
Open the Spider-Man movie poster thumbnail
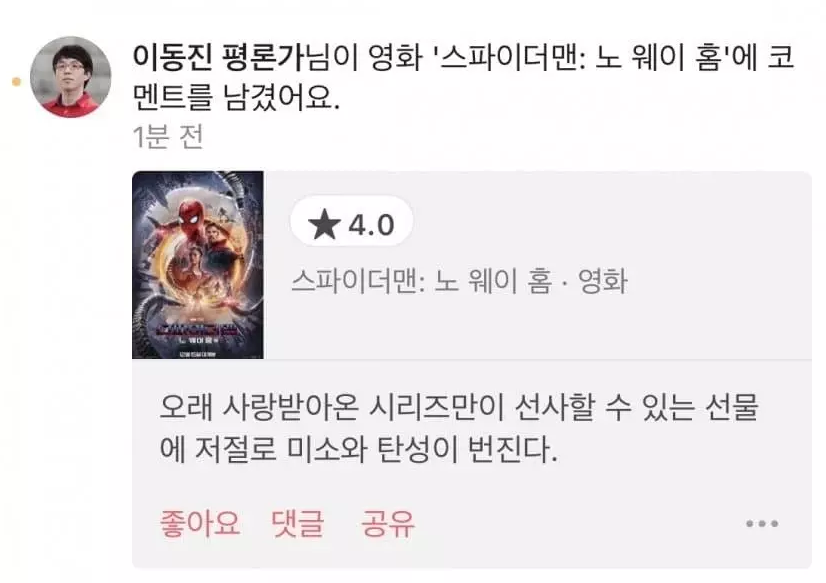pyautogui.click(x=198, y=265)
